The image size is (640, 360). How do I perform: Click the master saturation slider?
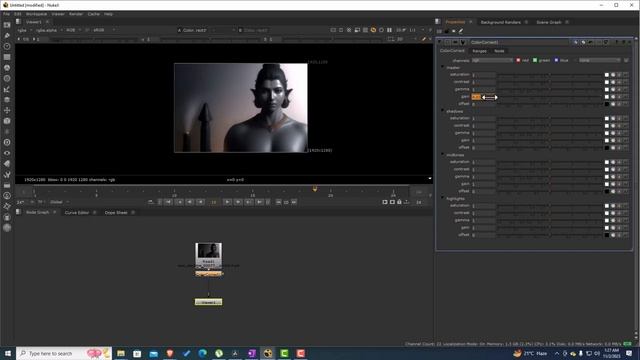[x=549, y=75]
